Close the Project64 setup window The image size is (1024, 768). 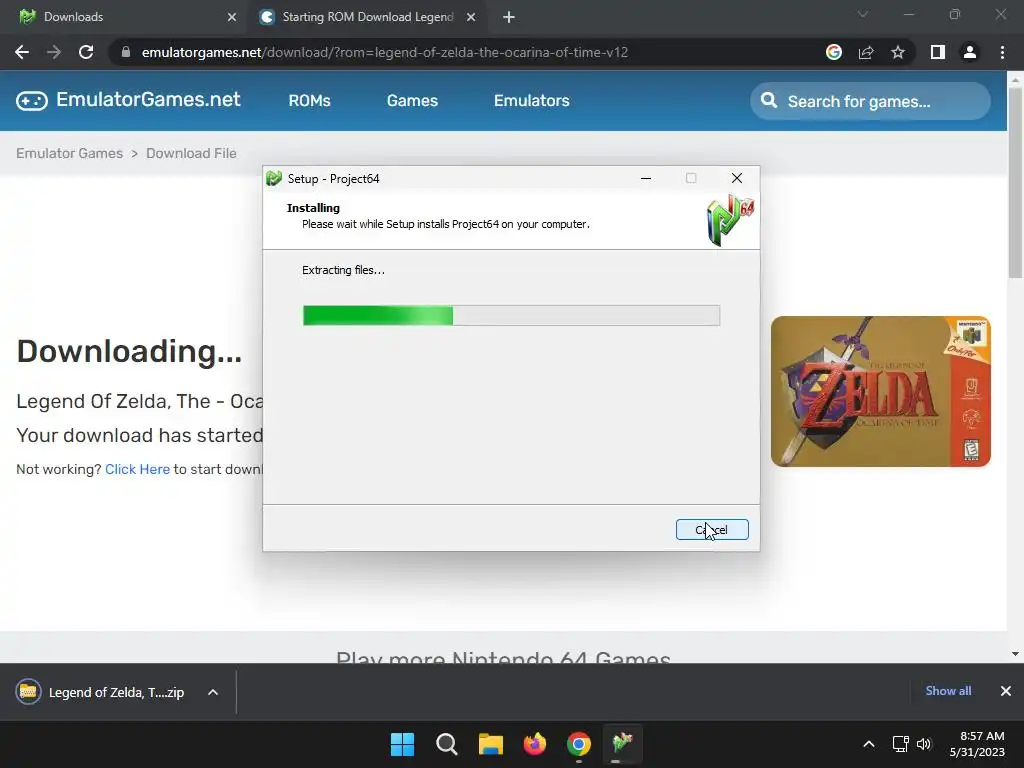pyautogui.click(x=737, y=178)
